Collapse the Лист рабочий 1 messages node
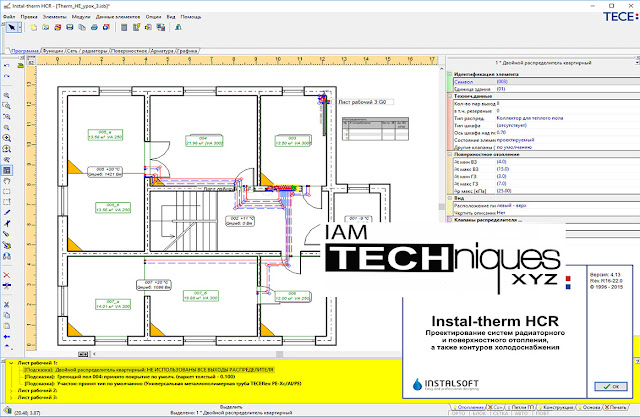This screenshot has width=640, height=417. (11, 363)
